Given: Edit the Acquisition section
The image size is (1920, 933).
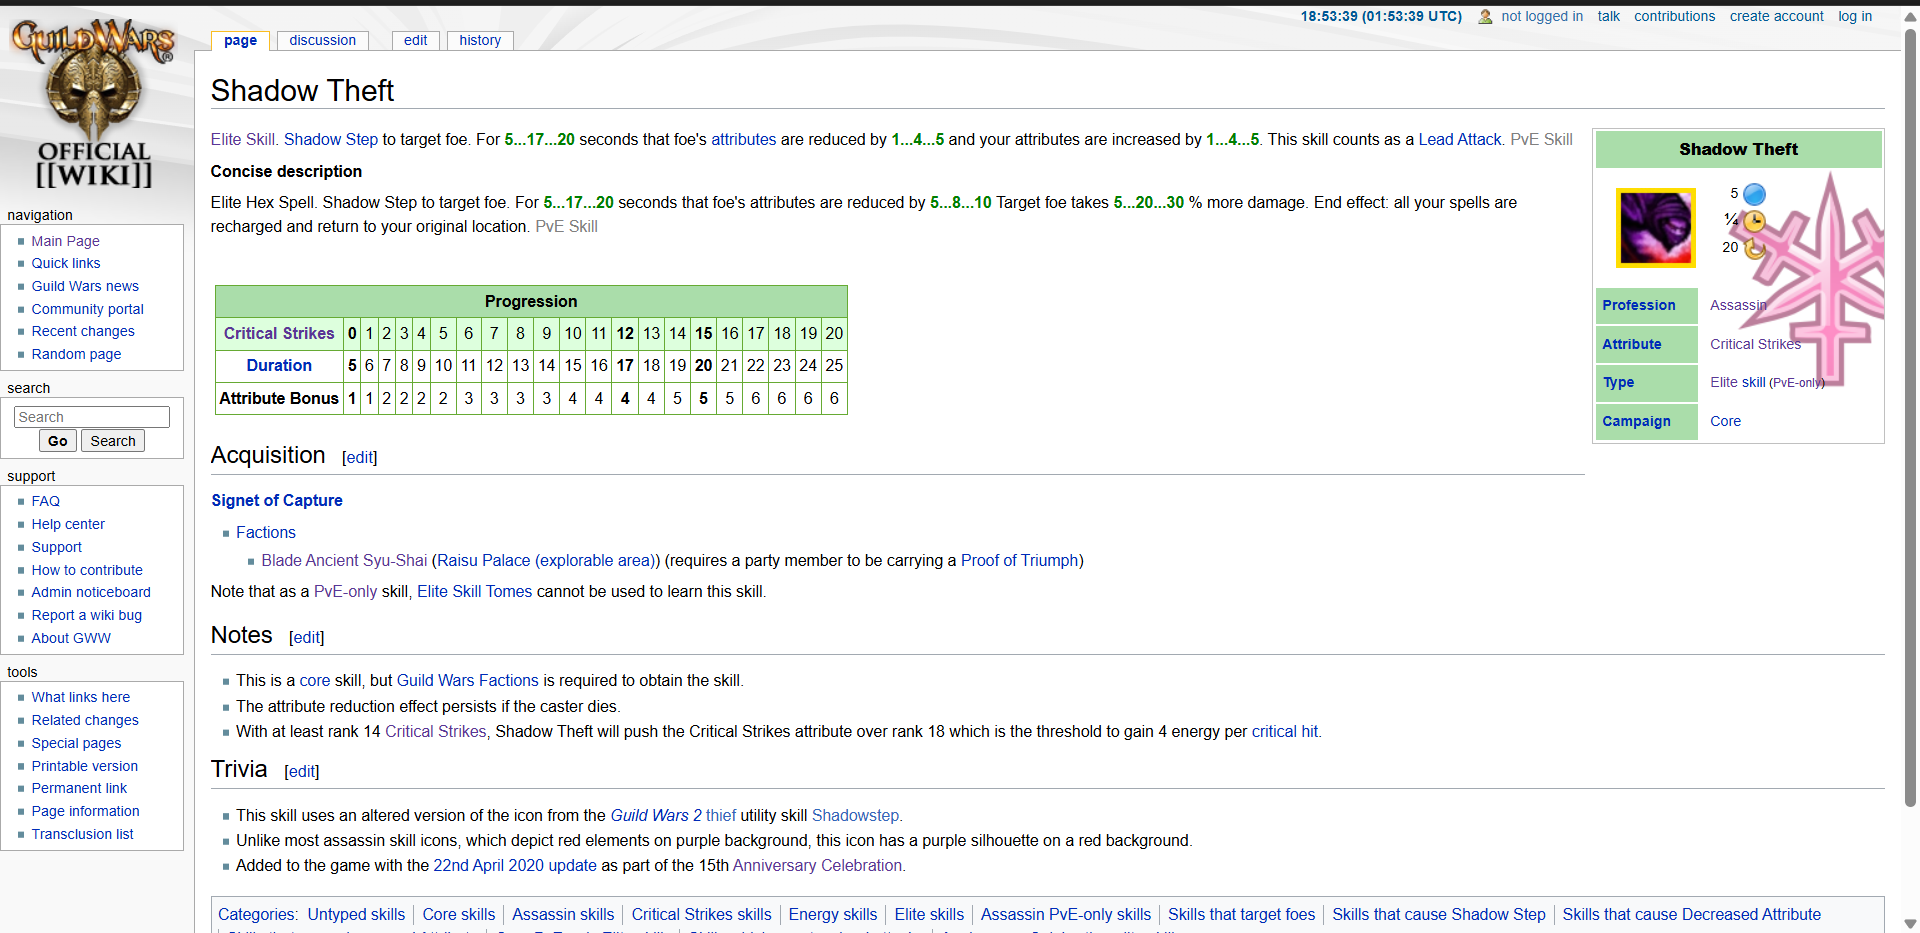Looking at the screenshot, I should 360,457.
